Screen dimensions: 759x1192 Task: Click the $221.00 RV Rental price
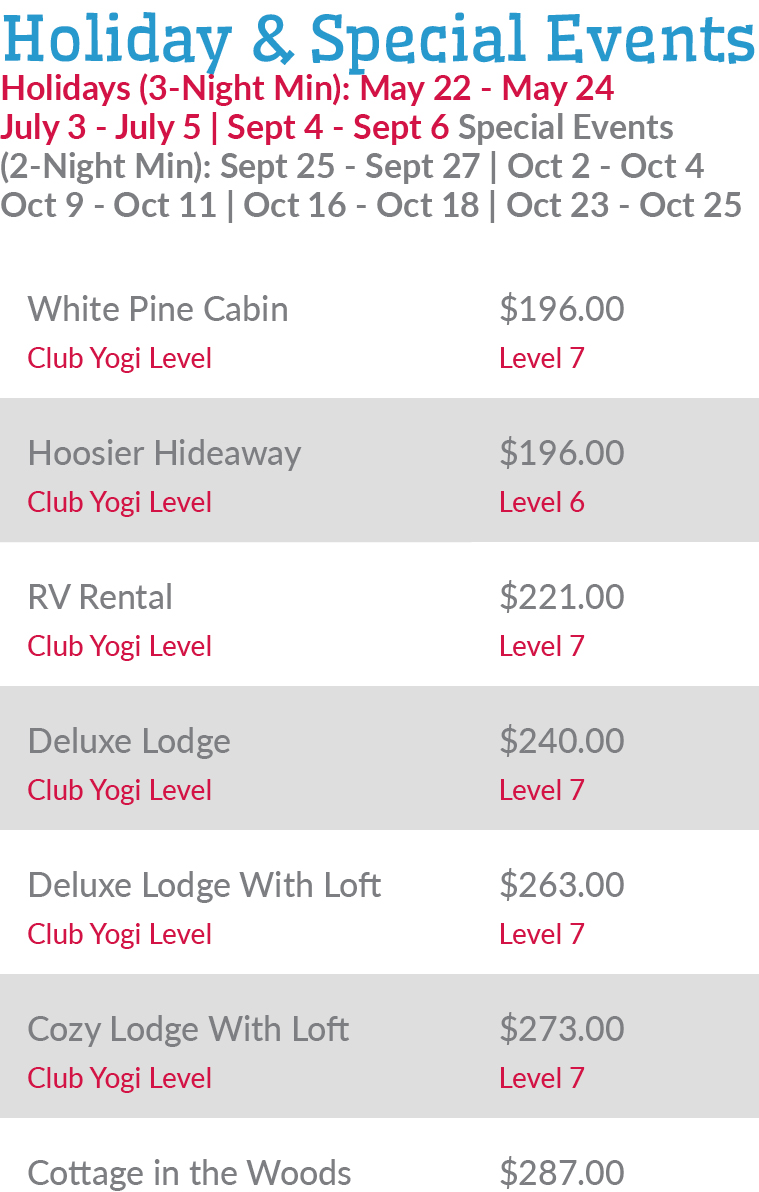pyautogui.click(x=561, y=597)
